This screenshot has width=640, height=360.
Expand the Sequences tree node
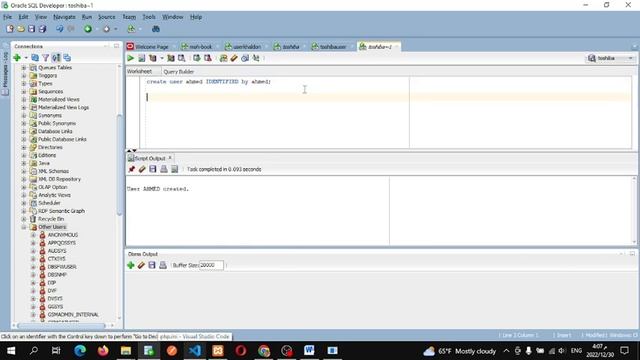(x=24, y=91)
